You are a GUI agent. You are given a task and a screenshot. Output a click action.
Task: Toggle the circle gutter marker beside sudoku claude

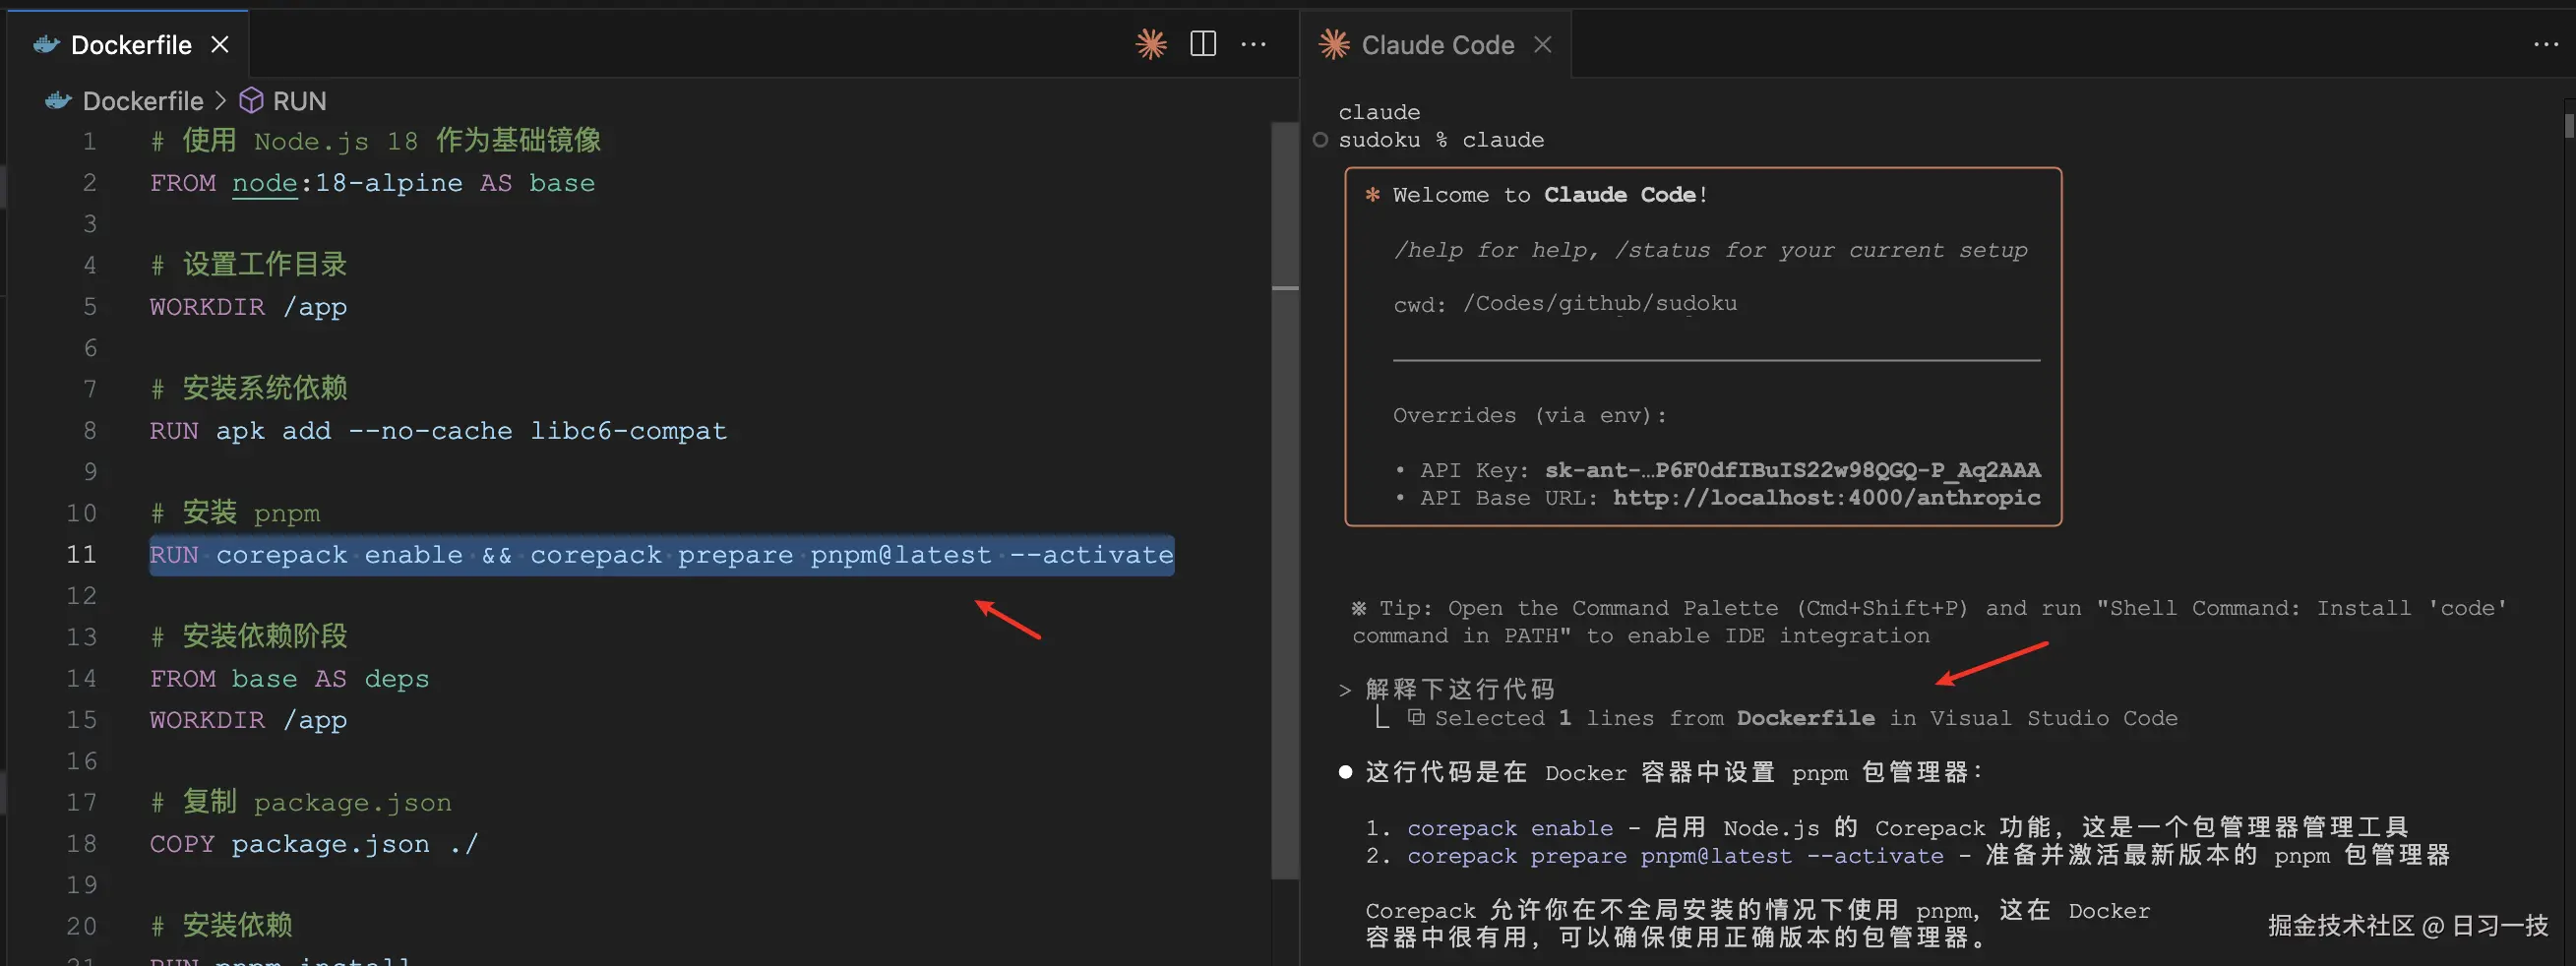coord(1320,140)
